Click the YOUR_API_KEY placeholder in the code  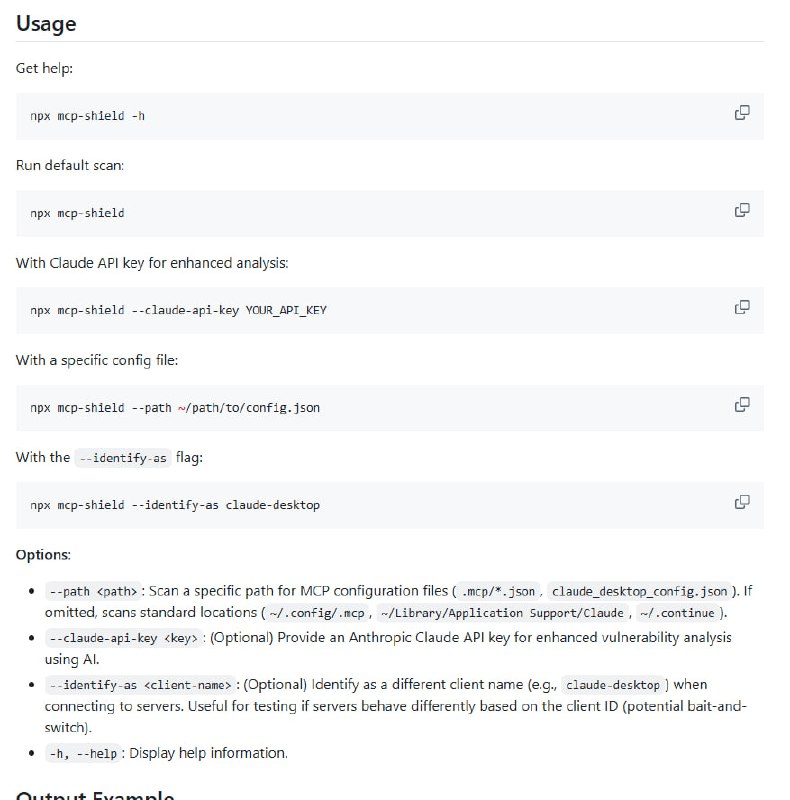[x=286, y=310]
